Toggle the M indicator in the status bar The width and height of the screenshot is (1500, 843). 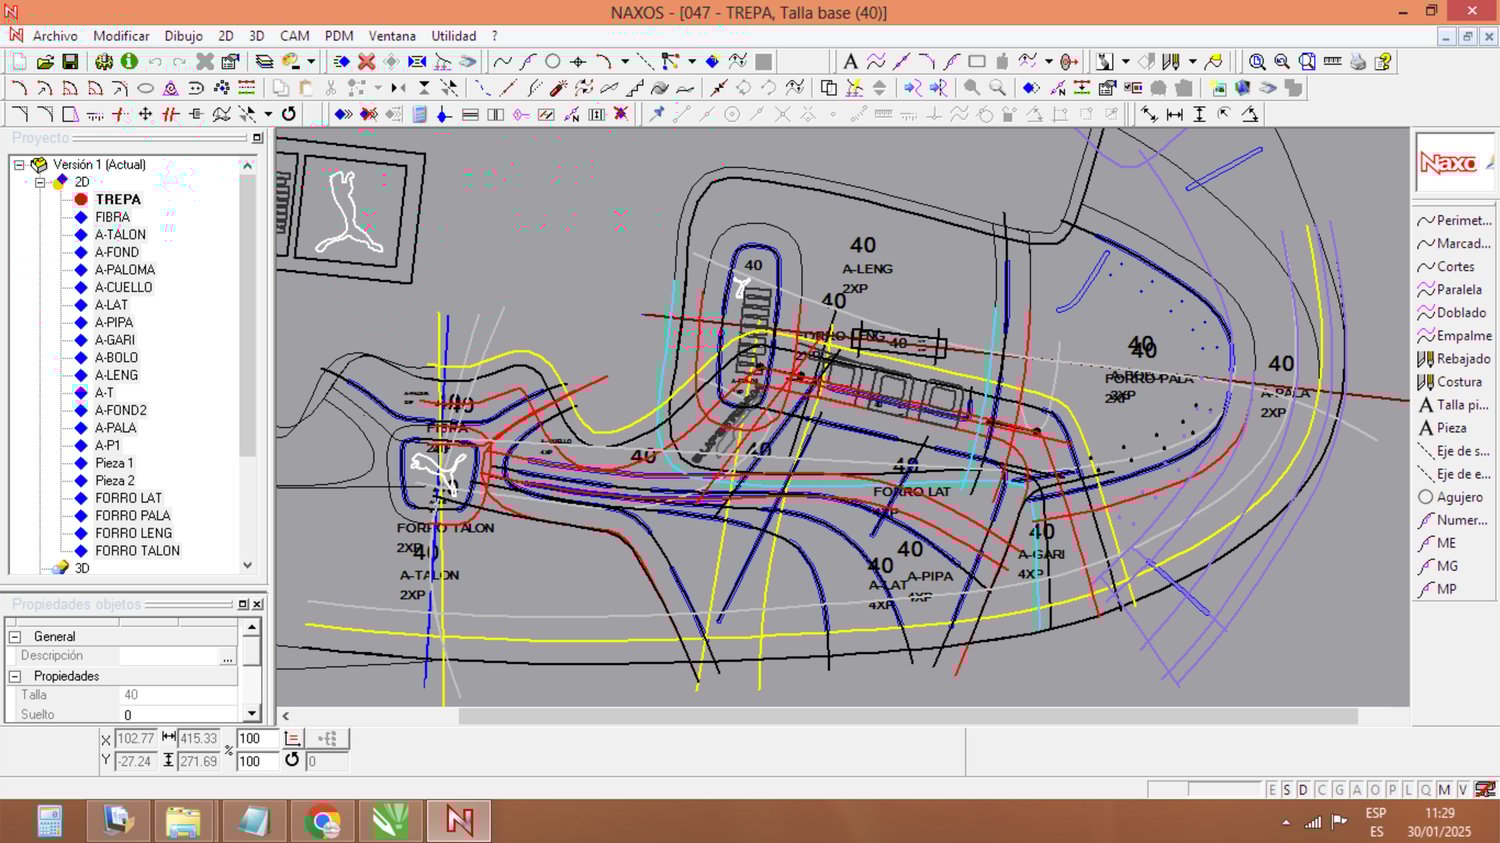point(1444,790)
